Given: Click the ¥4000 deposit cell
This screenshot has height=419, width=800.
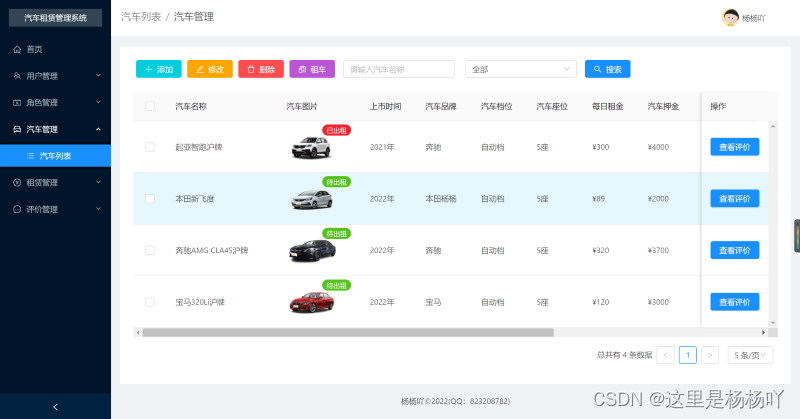Looking at the screenshot, I should 658,147.
